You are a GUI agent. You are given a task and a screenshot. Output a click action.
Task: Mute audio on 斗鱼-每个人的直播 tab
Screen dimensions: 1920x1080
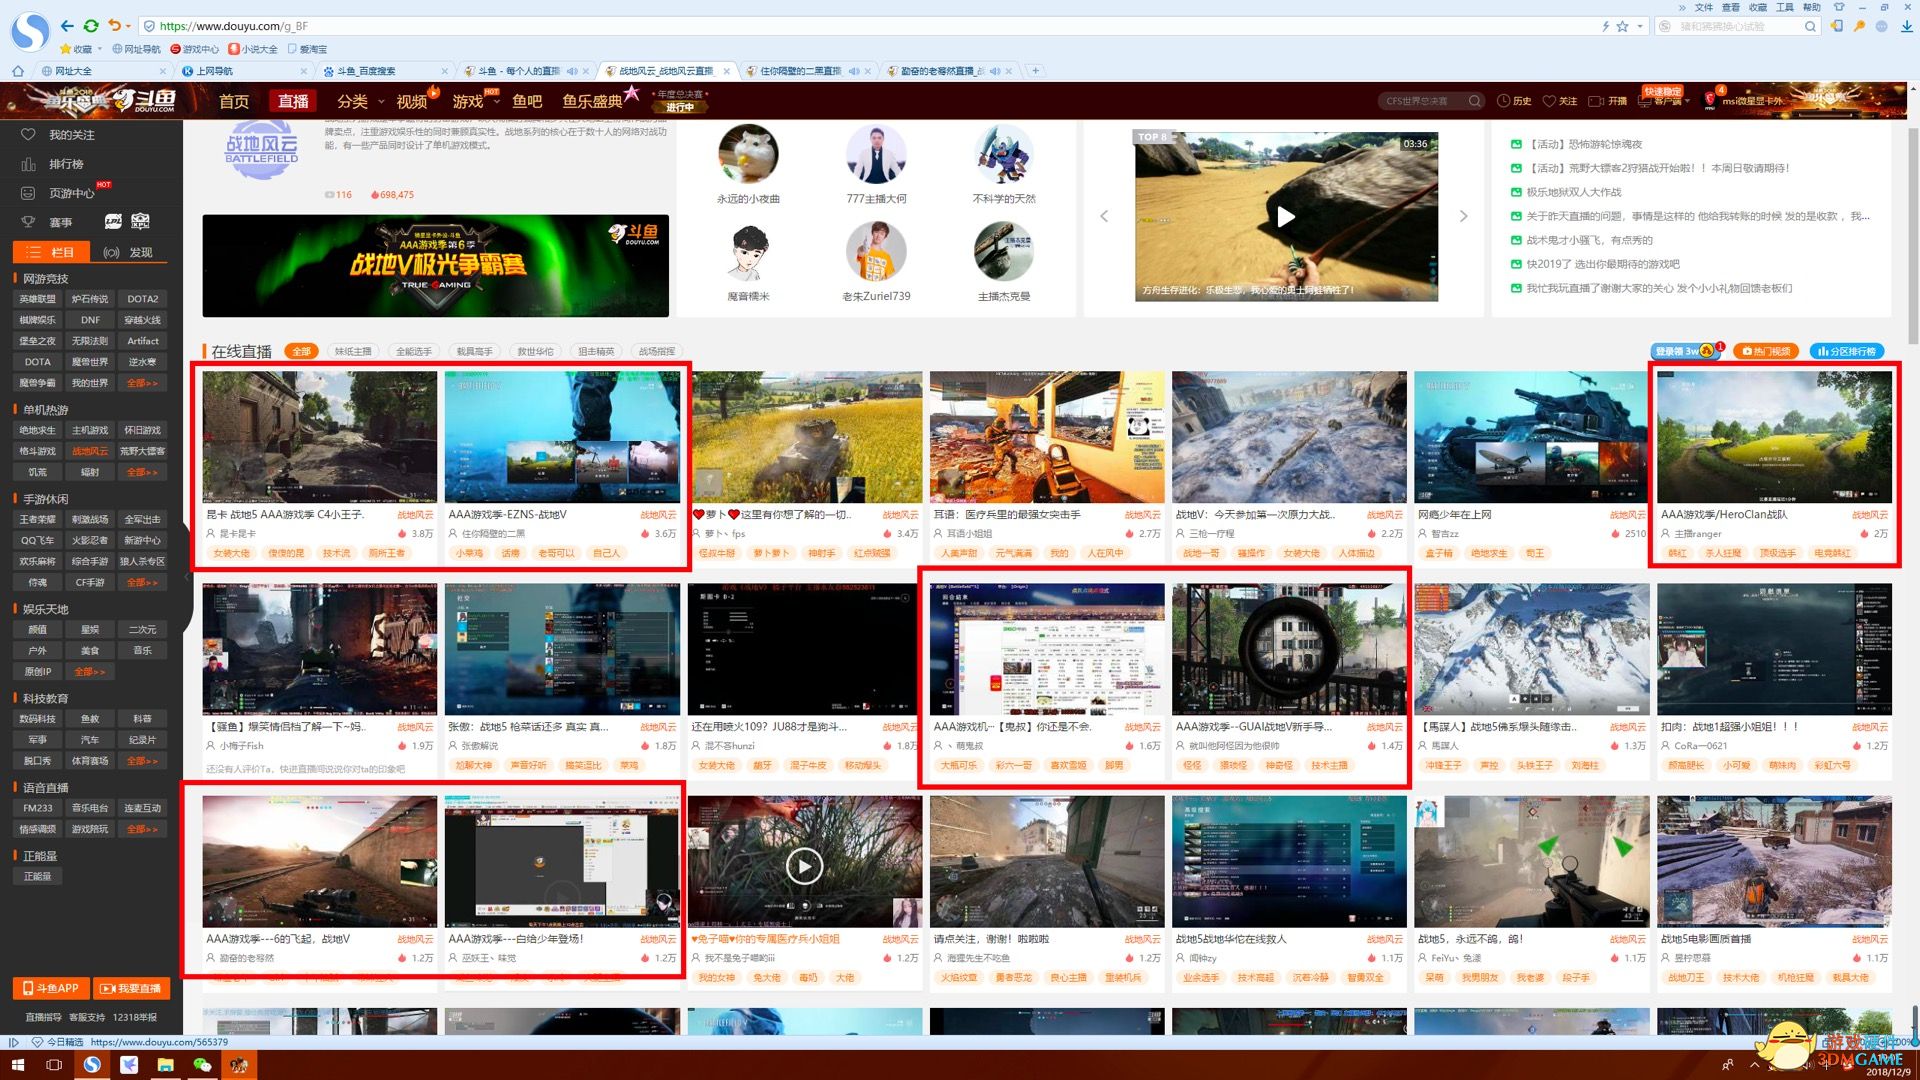pyautogui.click(x=572, y=71)
